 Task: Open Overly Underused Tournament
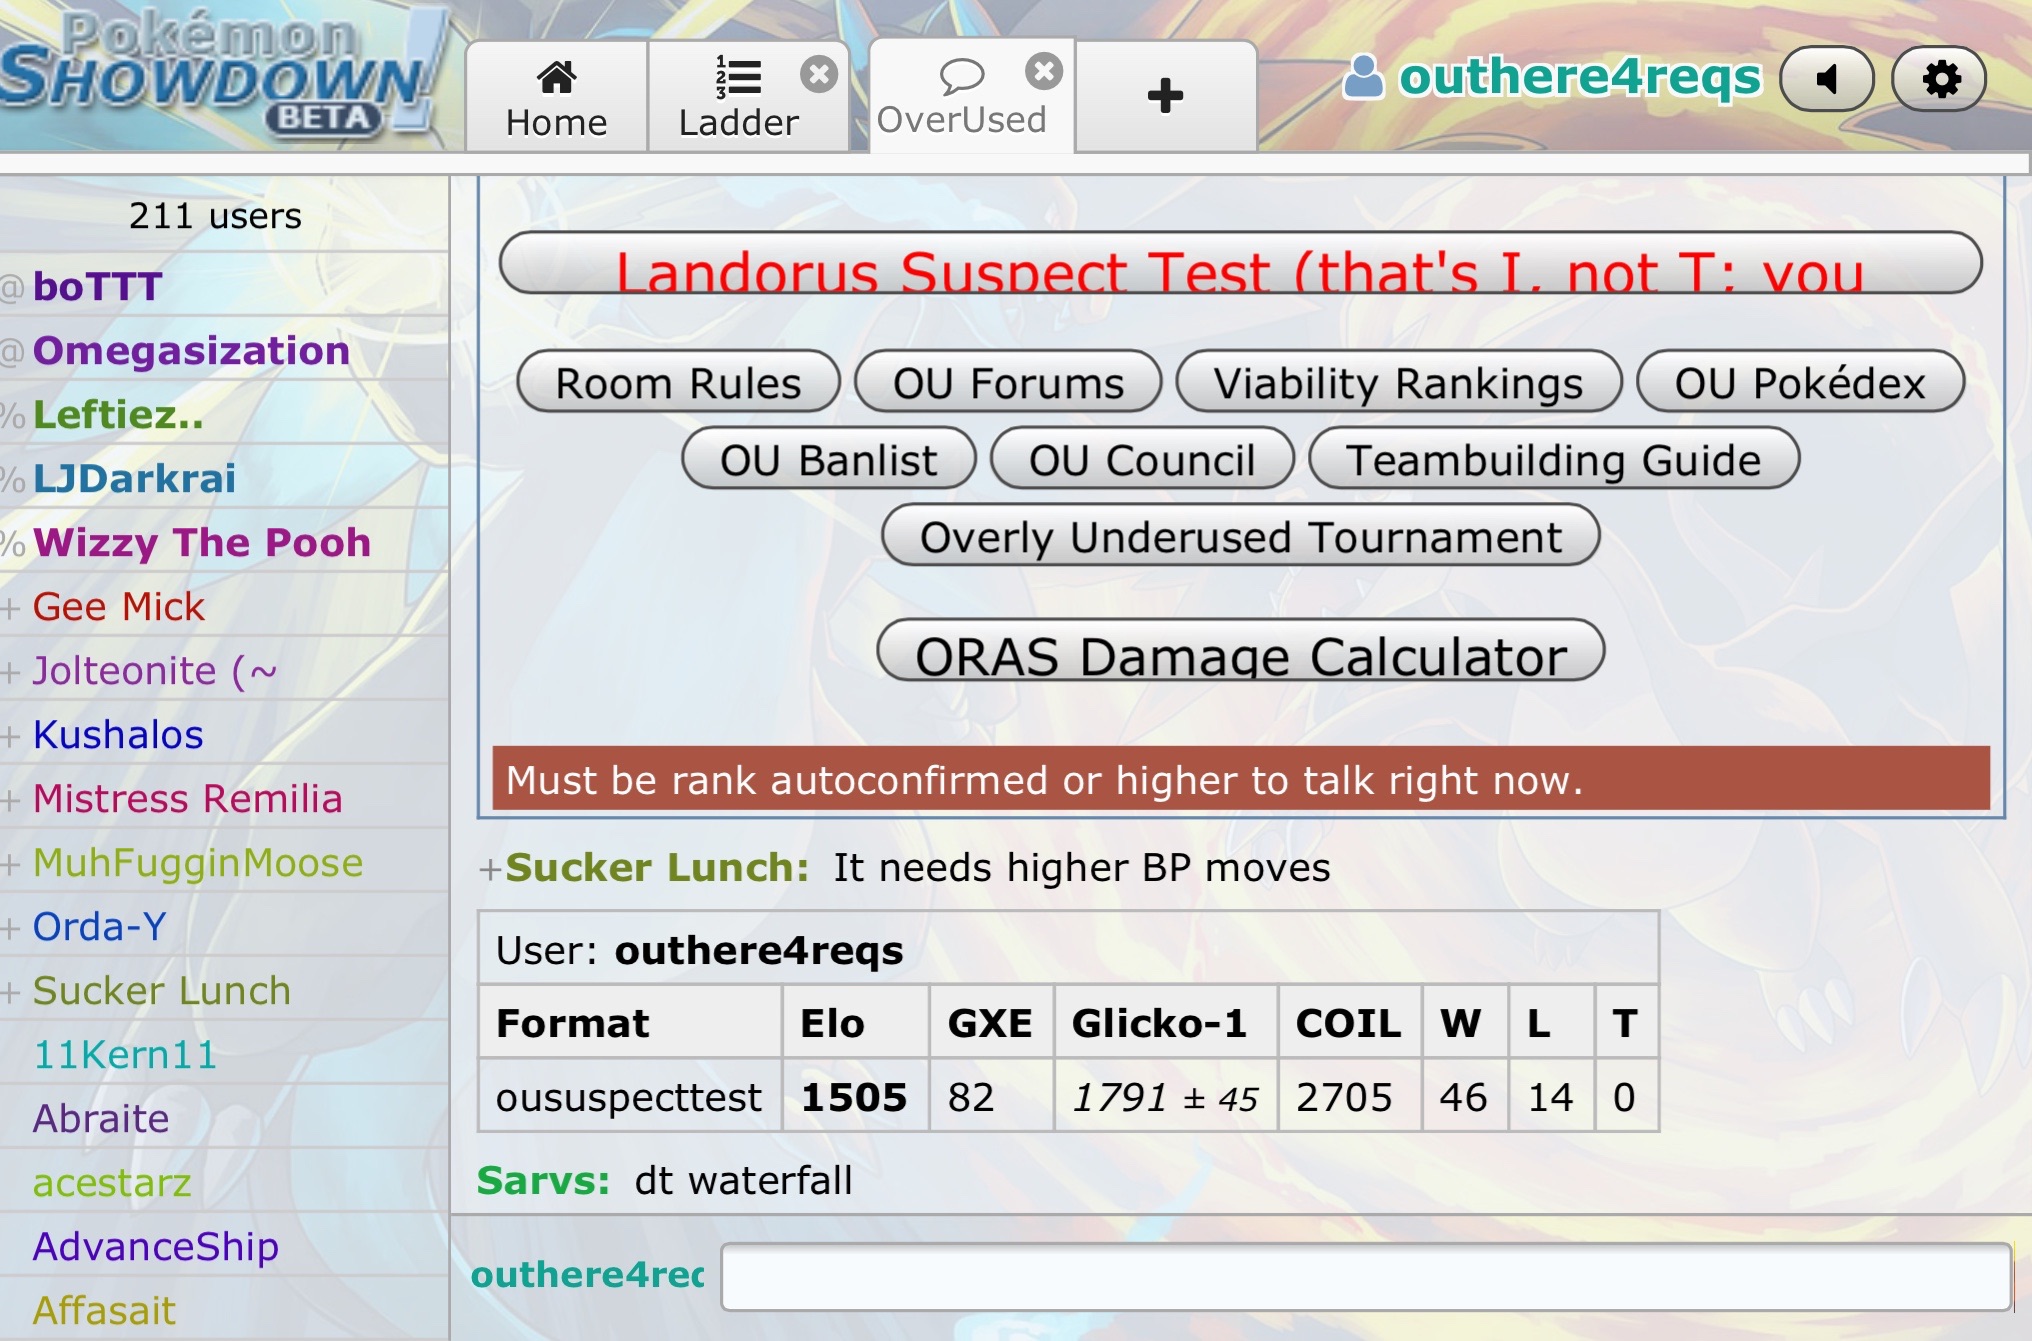[1240, 536]
